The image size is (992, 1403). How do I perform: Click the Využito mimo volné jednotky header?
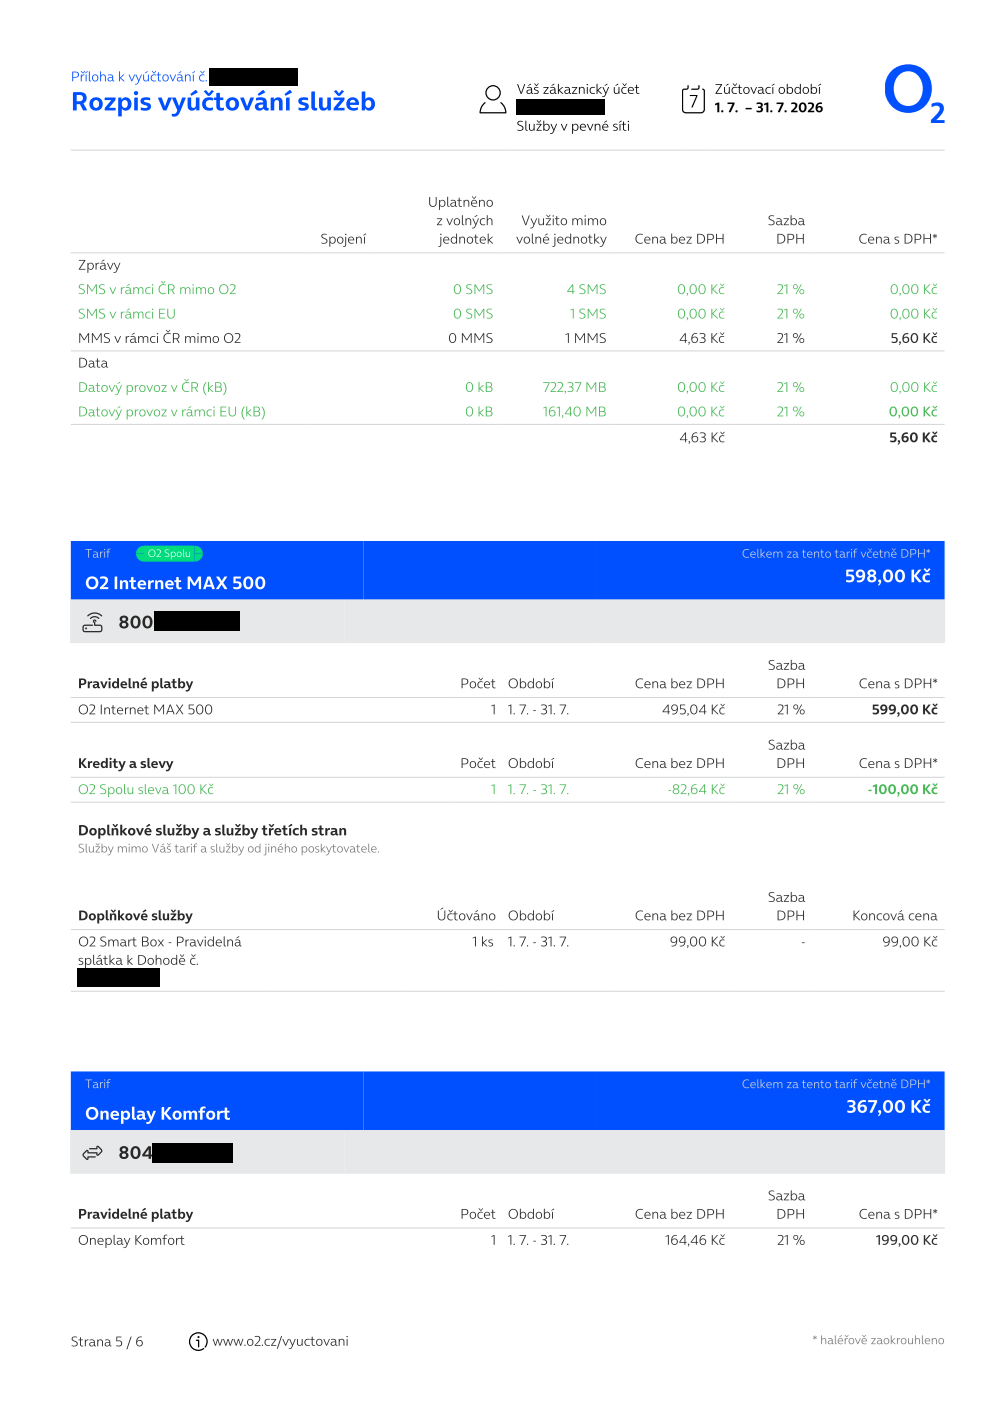pyautogui.click(x=562, y=229)
